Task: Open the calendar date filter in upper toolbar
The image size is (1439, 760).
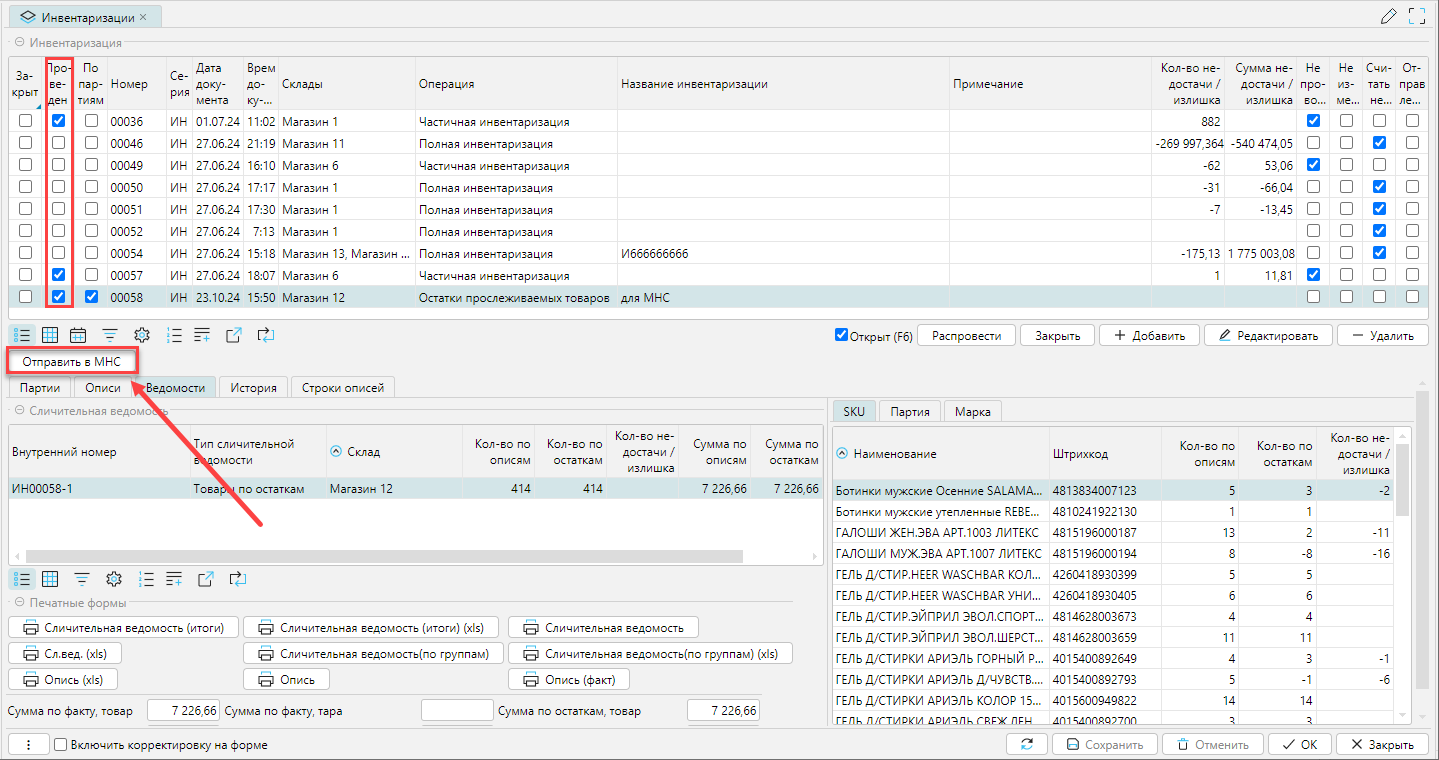Action: coord(78,336)
